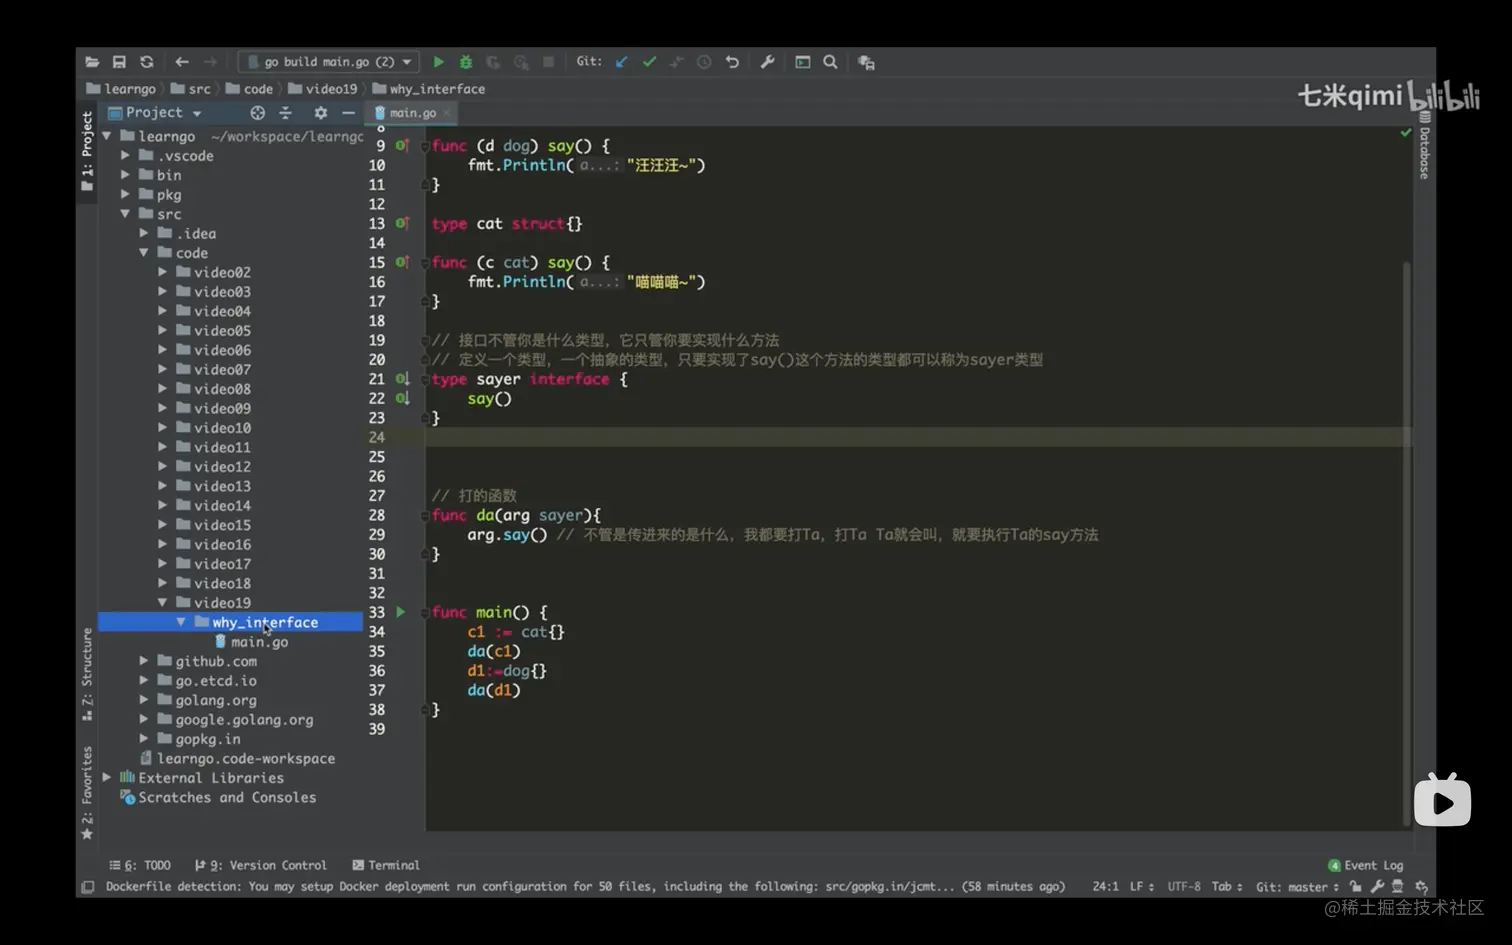Click the run gutter arrow beside func main
Viewport: 1512px width, 945px height.
point(401,612)
